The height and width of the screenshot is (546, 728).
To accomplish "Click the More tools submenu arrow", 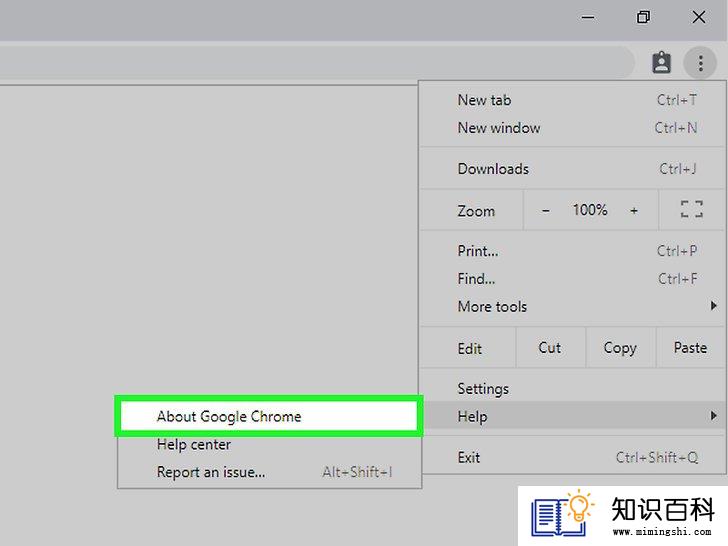I will click(x=714, y=306).
